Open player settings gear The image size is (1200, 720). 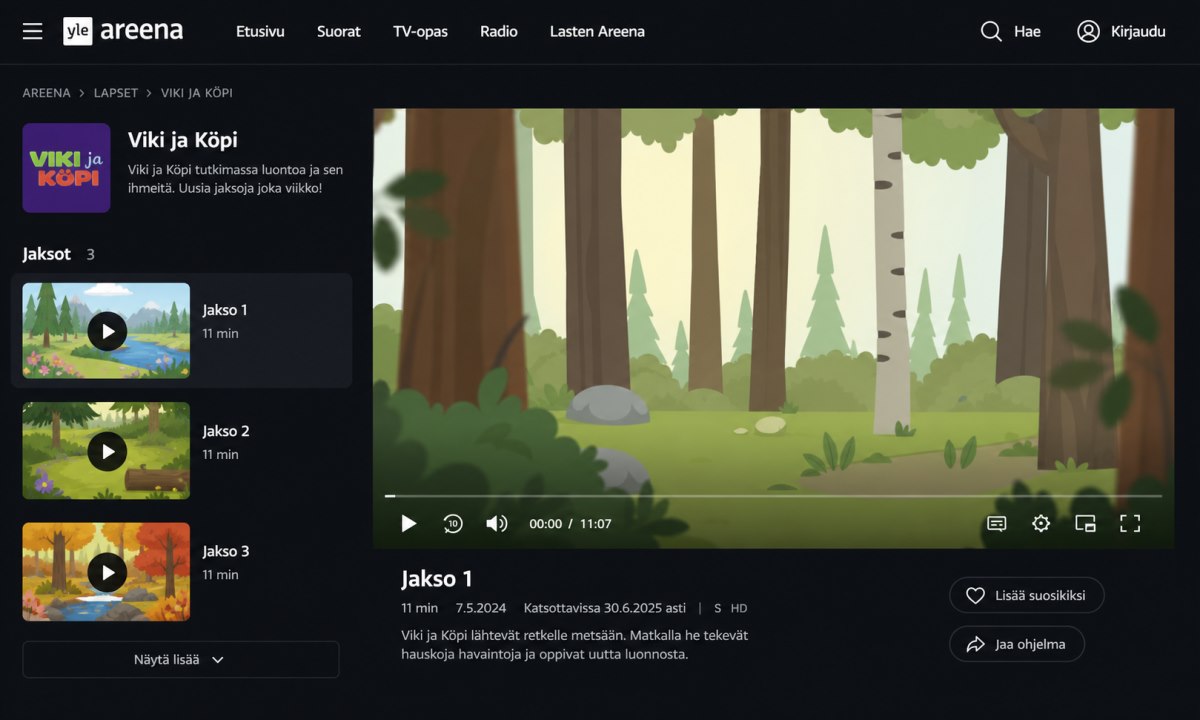coord(1041,523)
